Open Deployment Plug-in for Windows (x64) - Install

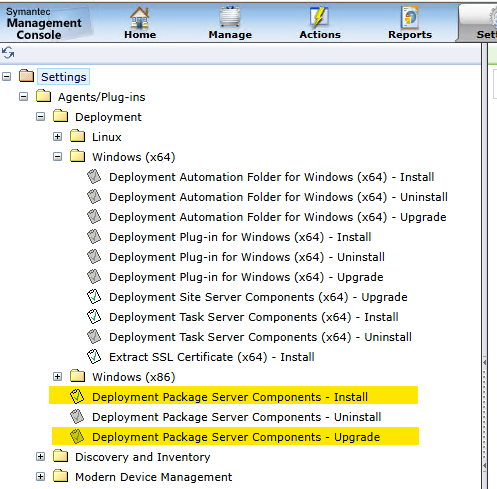coord(240,237)
